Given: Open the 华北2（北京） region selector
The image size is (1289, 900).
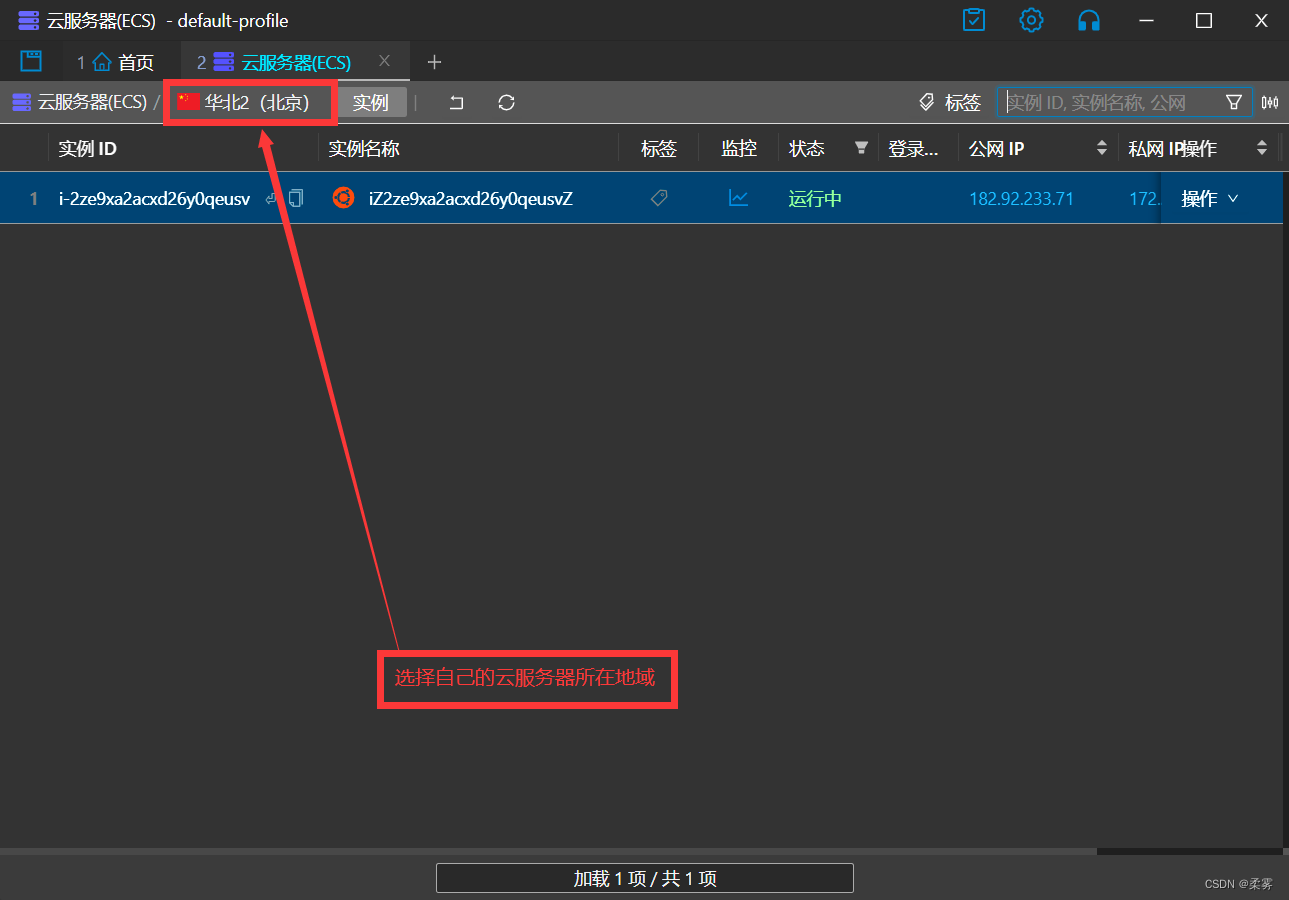Looking at the screenshot, I should click(x=244, y=102).
